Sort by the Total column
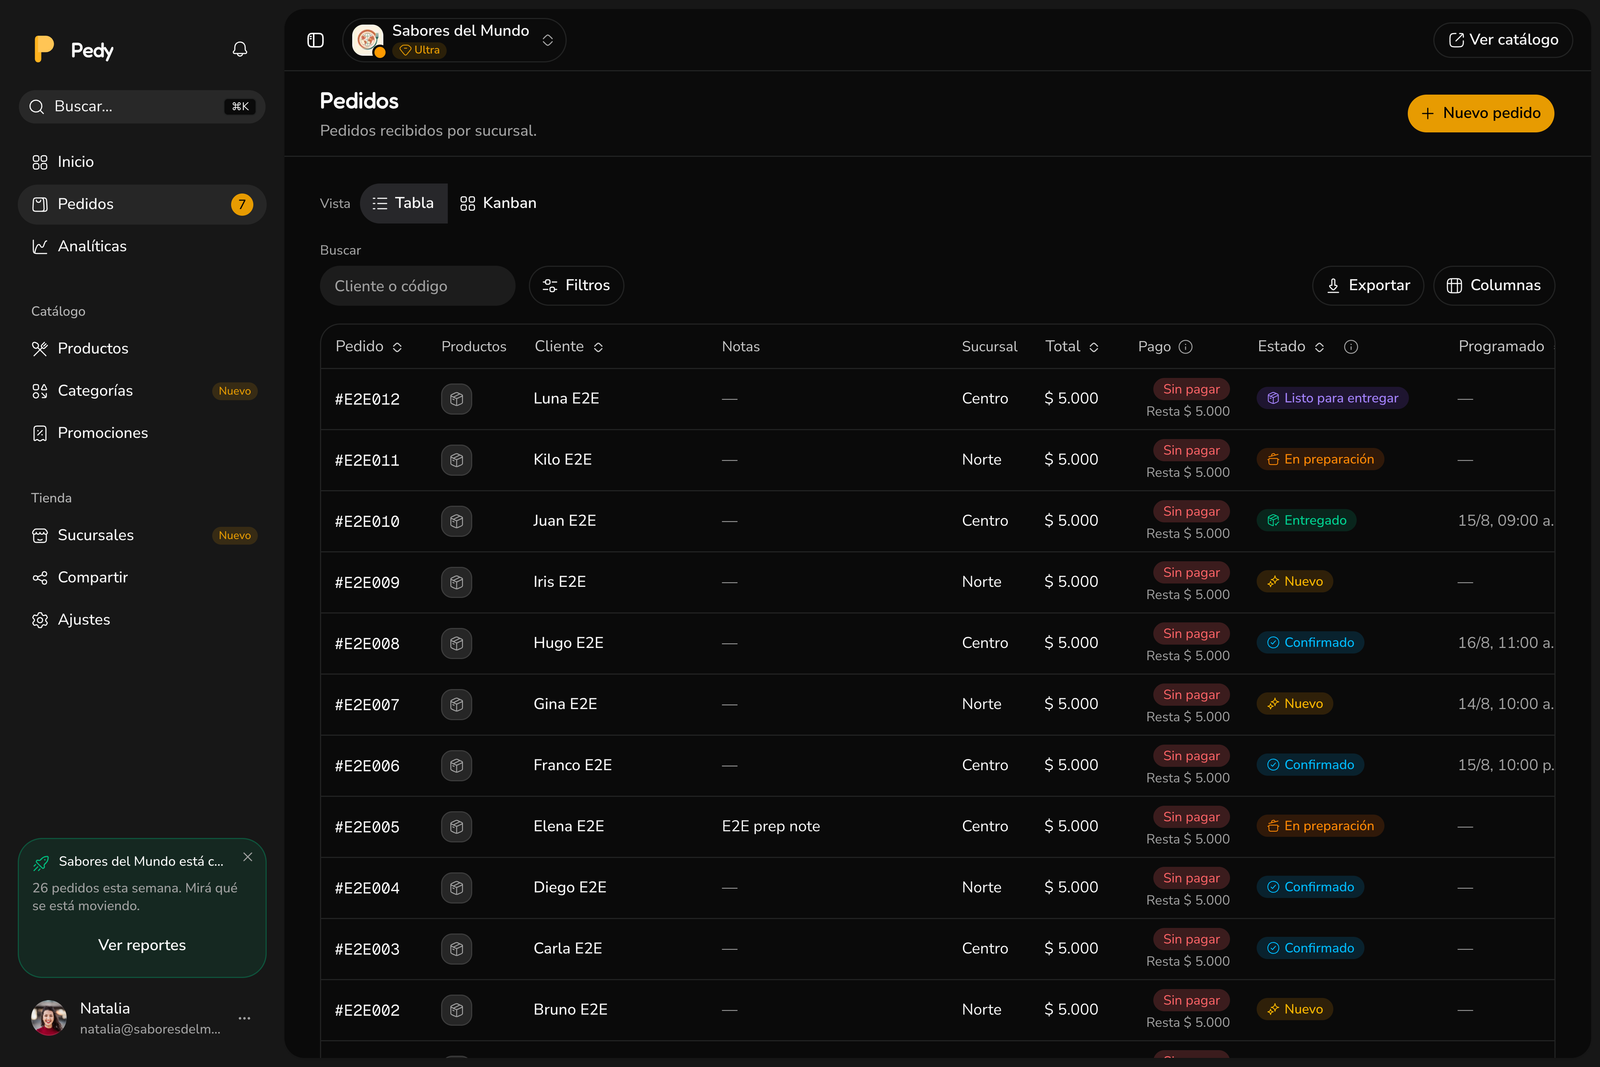 [1072, 347]
